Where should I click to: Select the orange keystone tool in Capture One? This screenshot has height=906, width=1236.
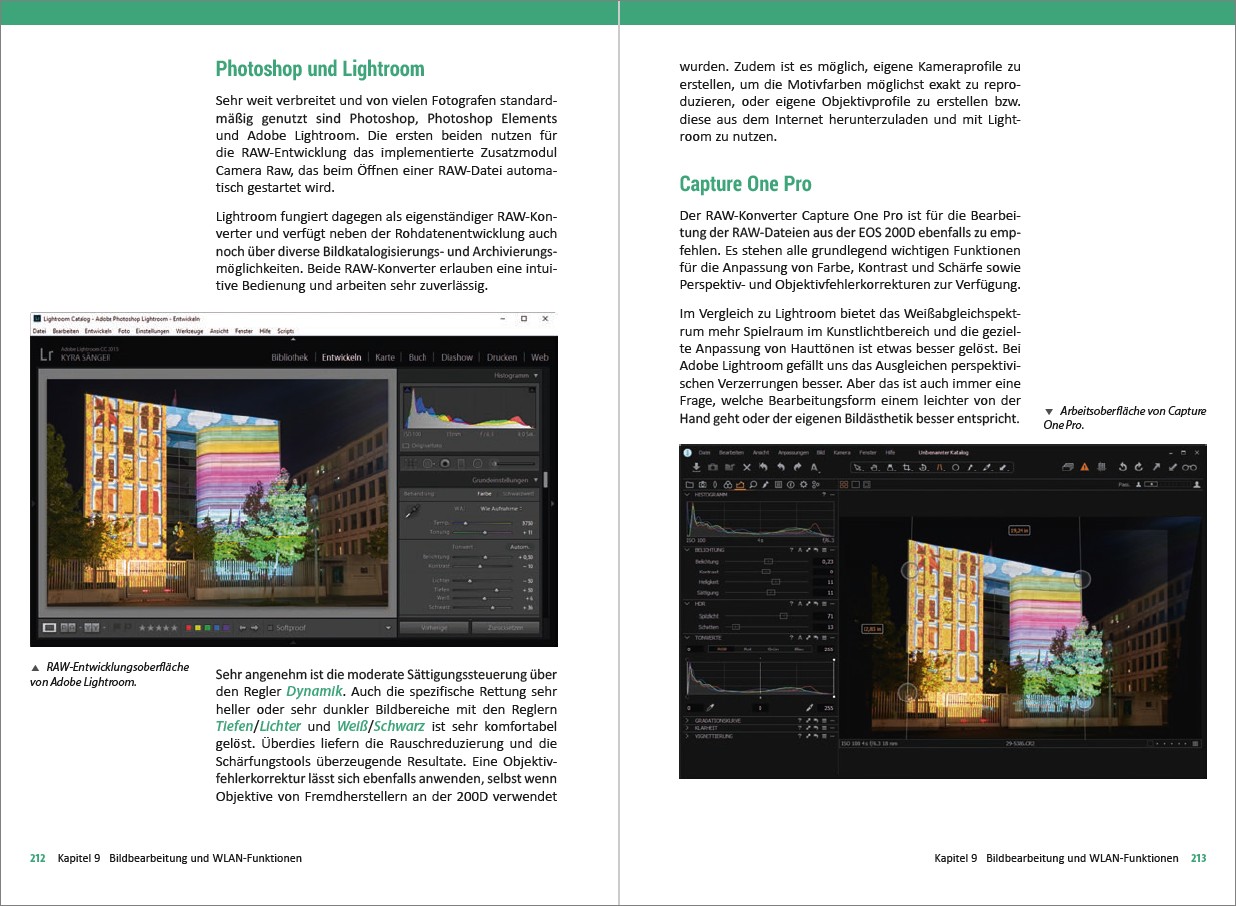[940, 467]
